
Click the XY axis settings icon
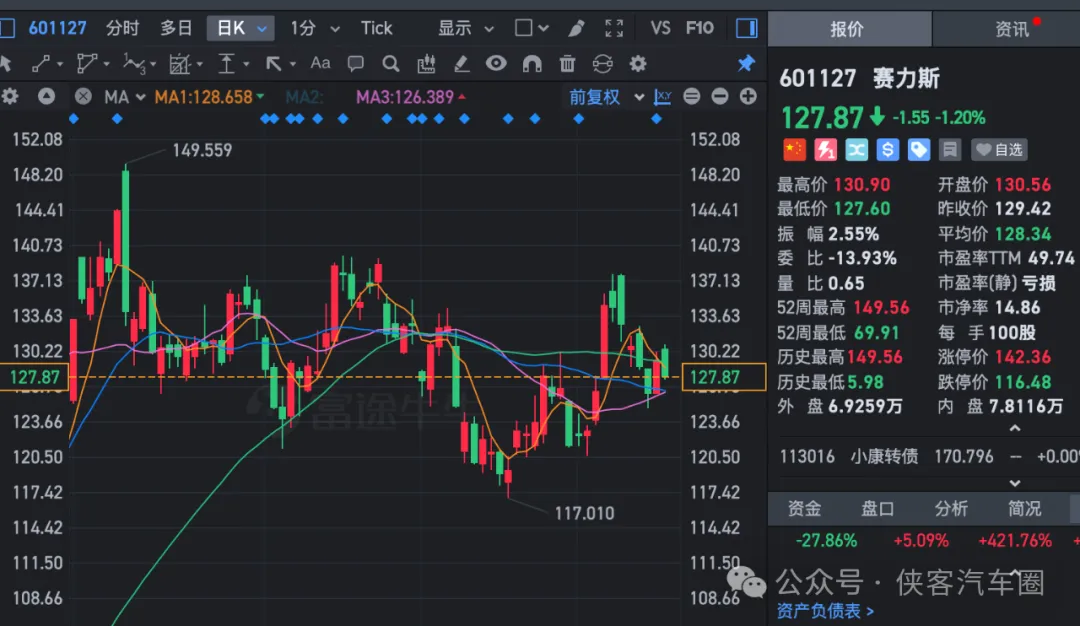pos(663,96)
